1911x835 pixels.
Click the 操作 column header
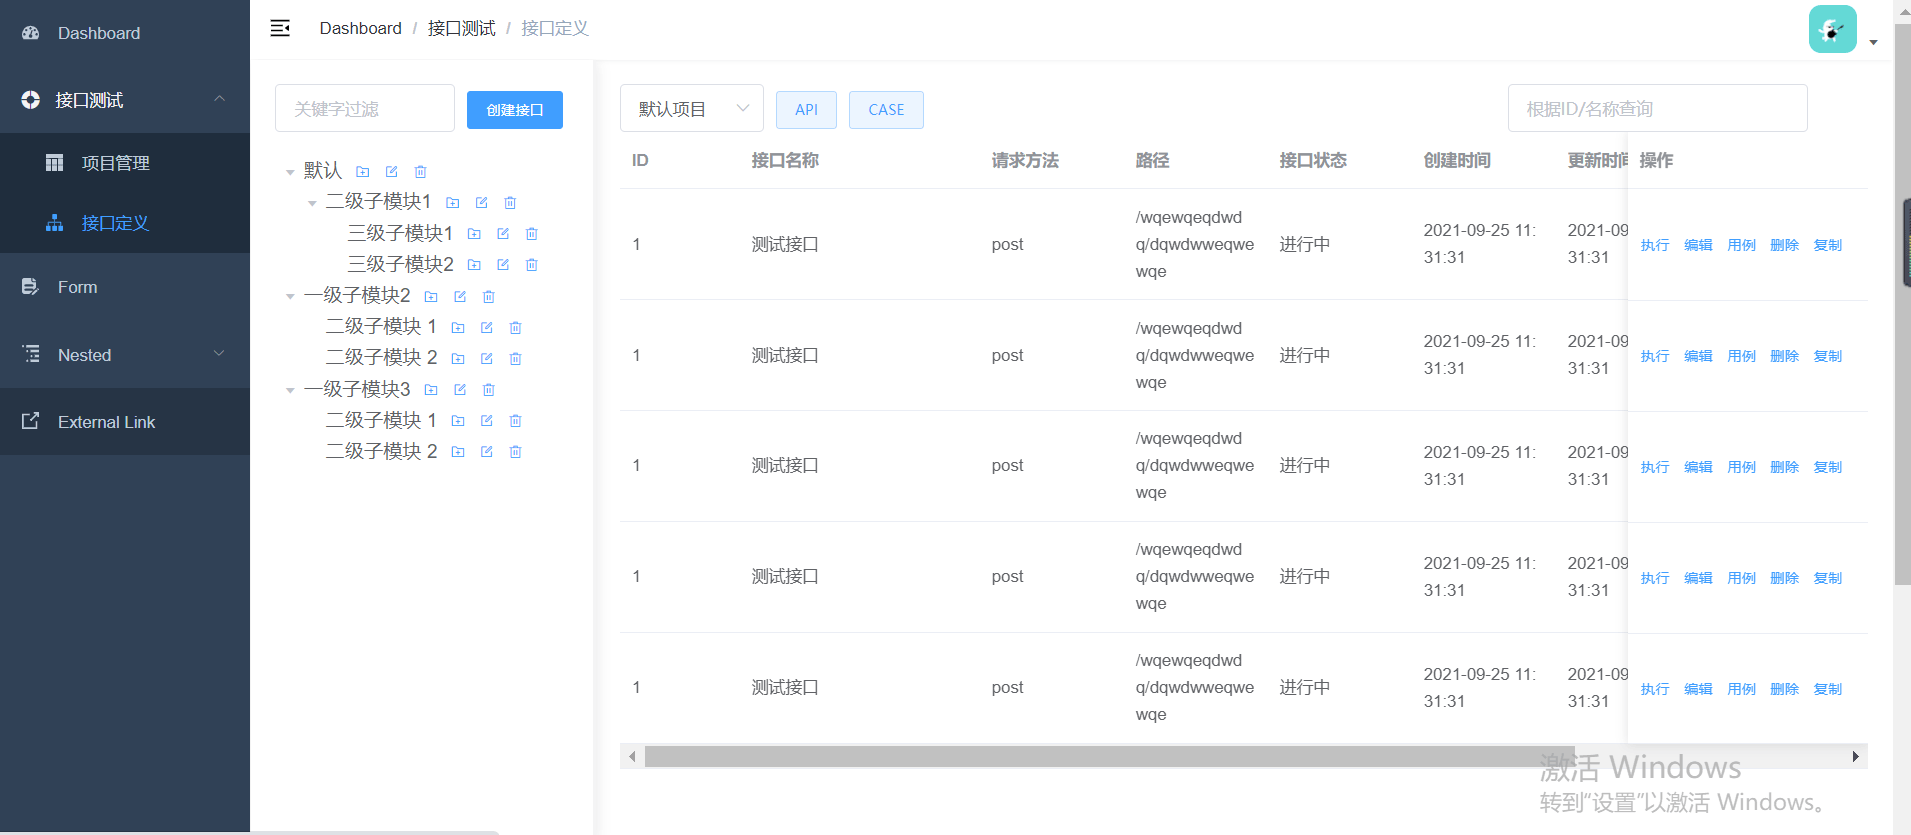coord(1656,160)
